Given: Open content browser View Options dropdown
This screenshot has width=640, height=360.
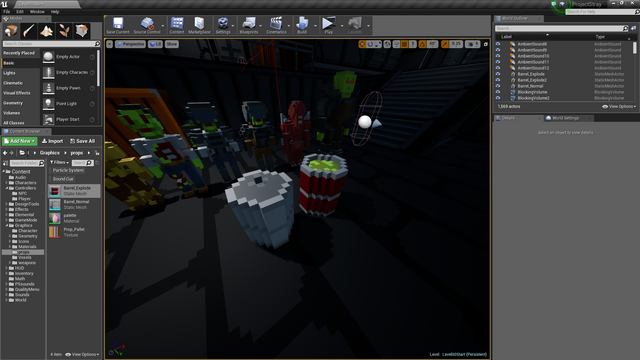Looking at the screenshot, I should (x=82, y=354).
